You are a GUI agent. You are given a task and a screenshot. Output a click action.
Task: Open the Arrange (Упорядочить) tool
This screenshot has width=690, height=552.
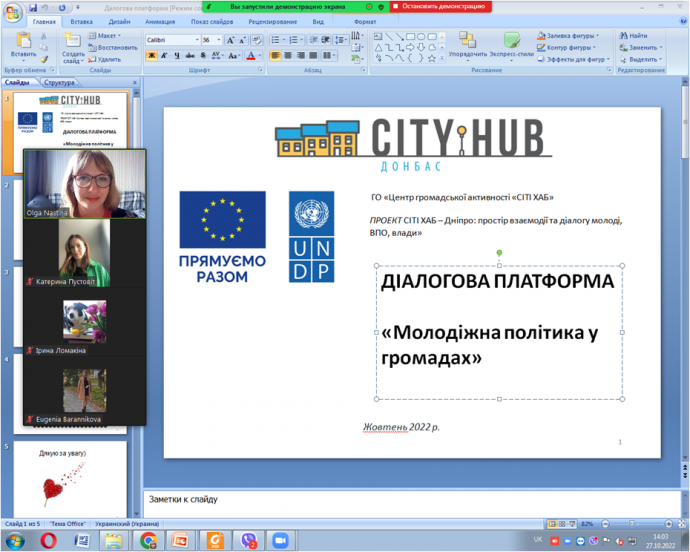pos(467,42)
